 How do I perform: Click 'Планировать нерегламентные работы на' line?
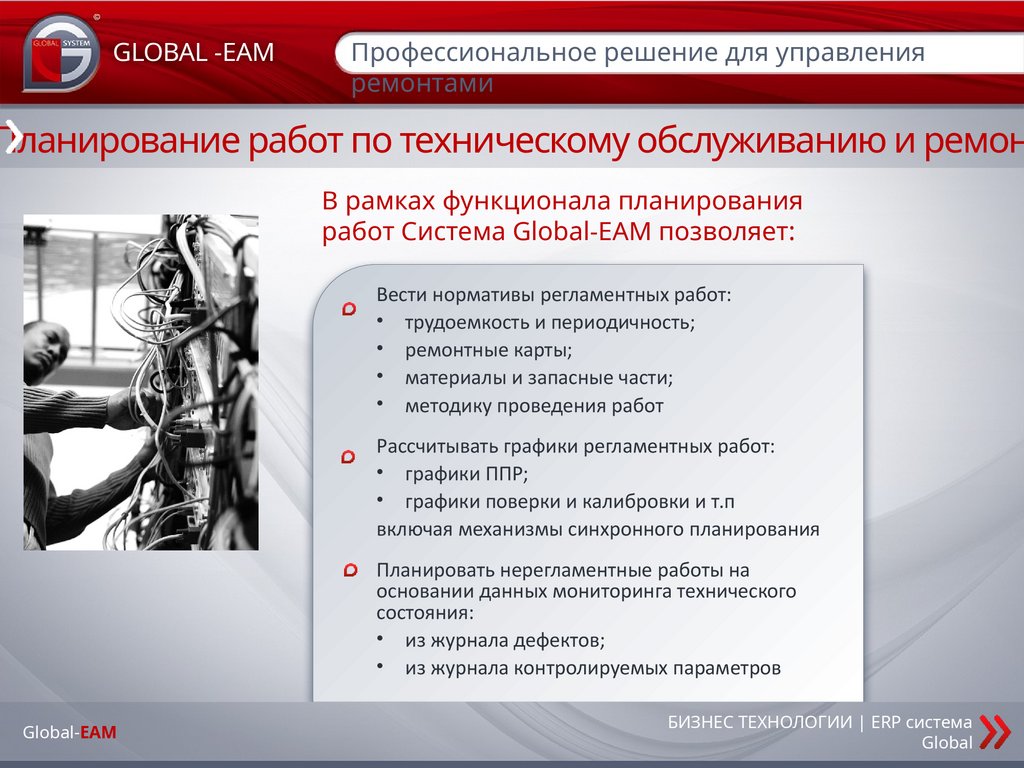click(x=563, y=570)
